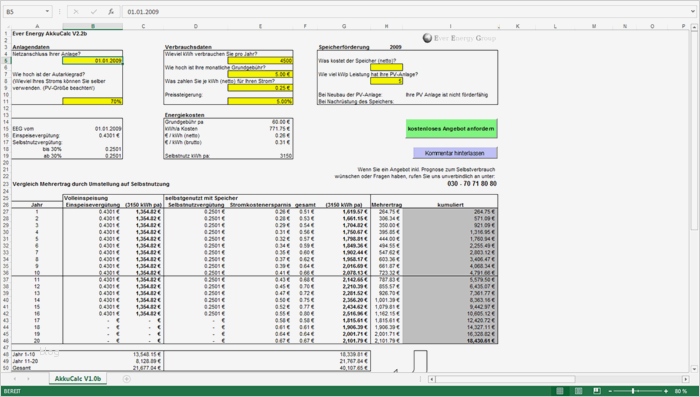The height and width of the screenshot is (397, 700).
Task: Expand the formula bar with the chevron
Action: coord(692,12)
